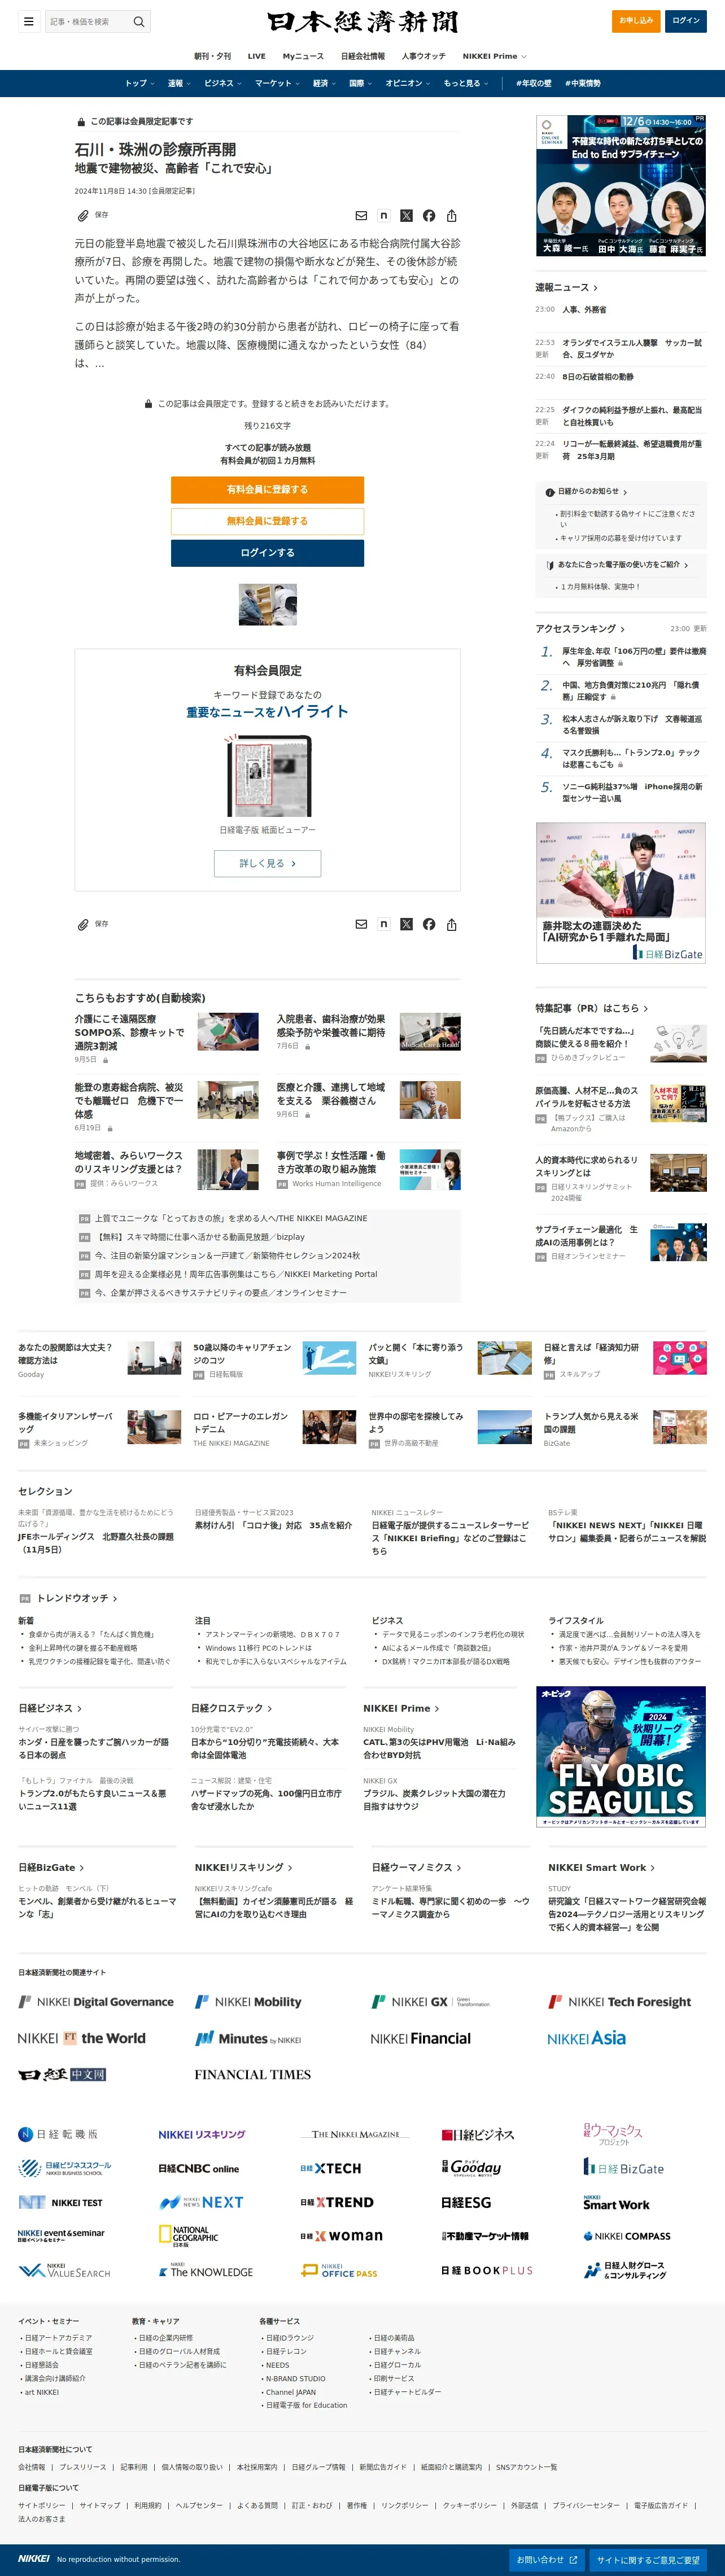Click the upload share icon below article
Screen dimensions: 725x2576
[452, 924]
